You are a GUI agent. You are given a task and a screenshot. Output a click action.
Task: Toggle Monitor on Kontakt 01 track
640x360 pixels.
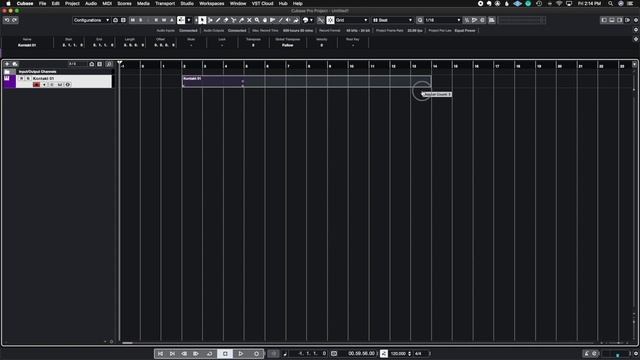44,84
